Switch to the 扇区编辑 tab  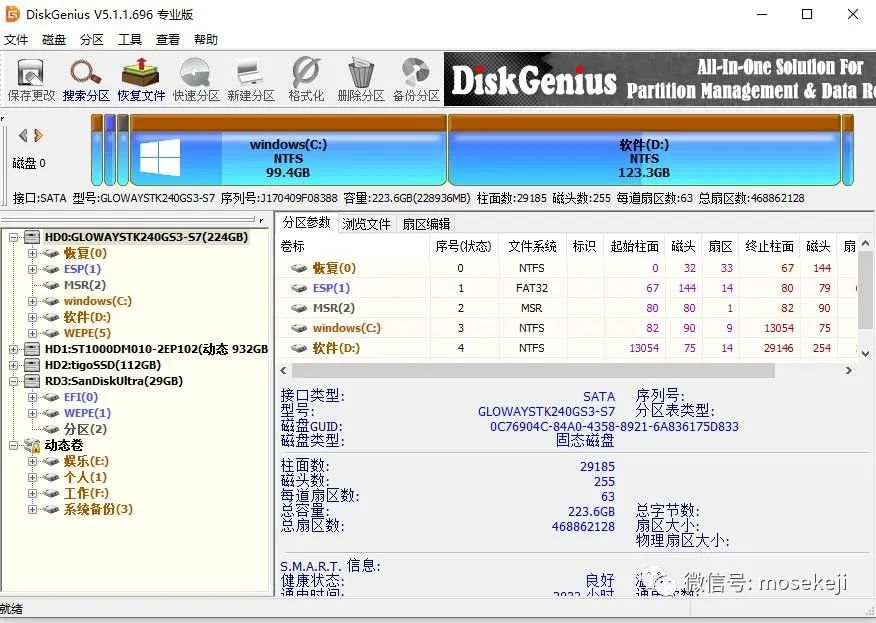point(426,224)
